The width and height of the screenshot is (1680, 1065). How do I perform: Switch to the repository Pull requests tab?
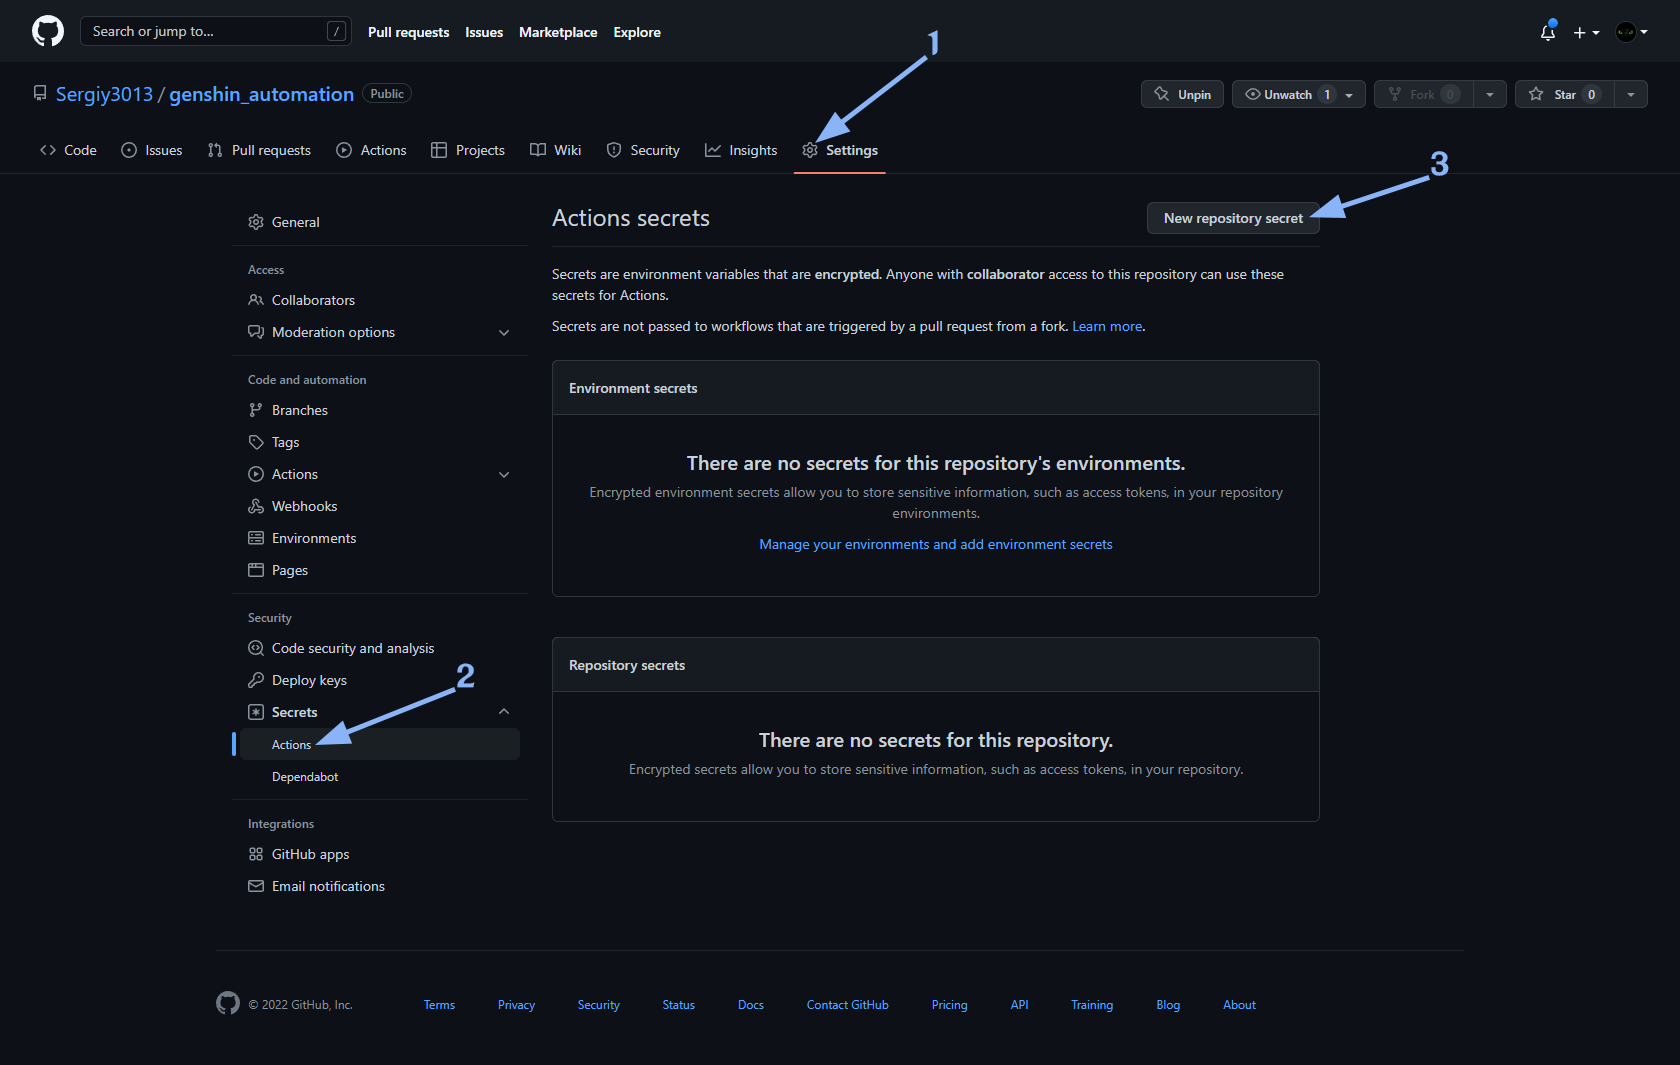point(259,150)
